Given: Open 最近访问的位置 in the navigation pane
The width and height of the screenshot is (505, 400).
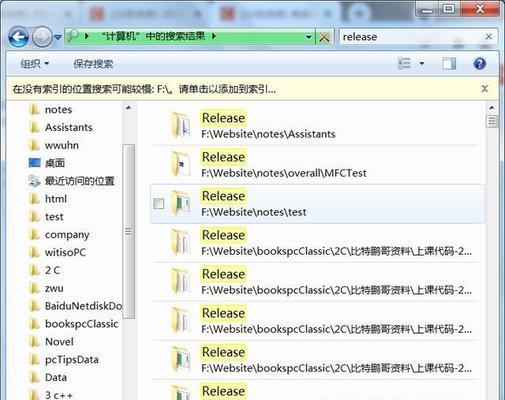Looking at the screenshot, I should pos(79,181).
